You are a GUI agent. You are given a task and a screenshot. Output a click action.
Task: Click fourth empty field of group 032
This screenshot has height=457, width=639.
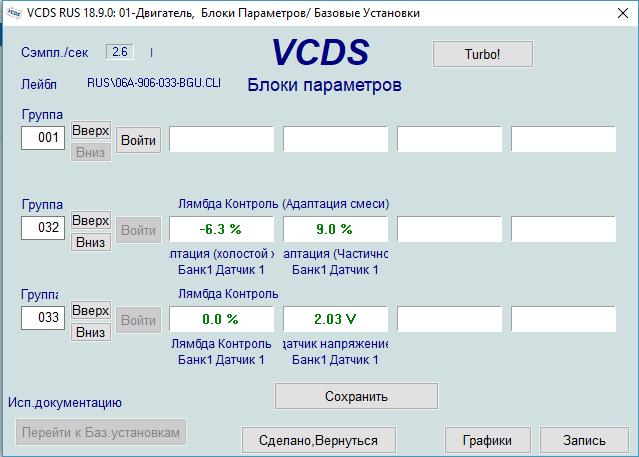(563, 229)
